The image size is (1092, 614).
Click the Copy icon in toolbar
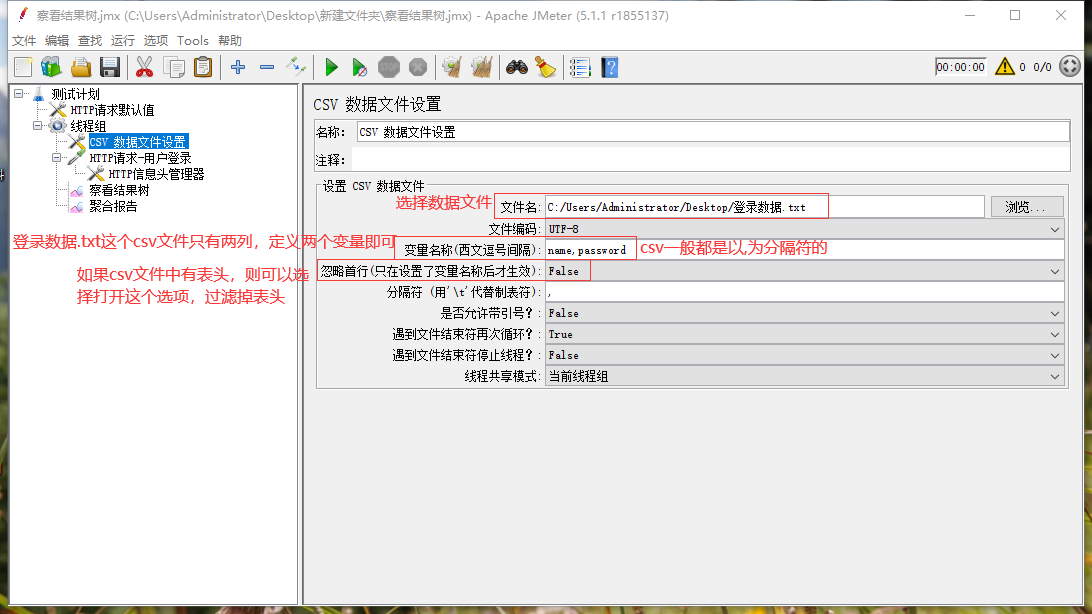[173, 68]
